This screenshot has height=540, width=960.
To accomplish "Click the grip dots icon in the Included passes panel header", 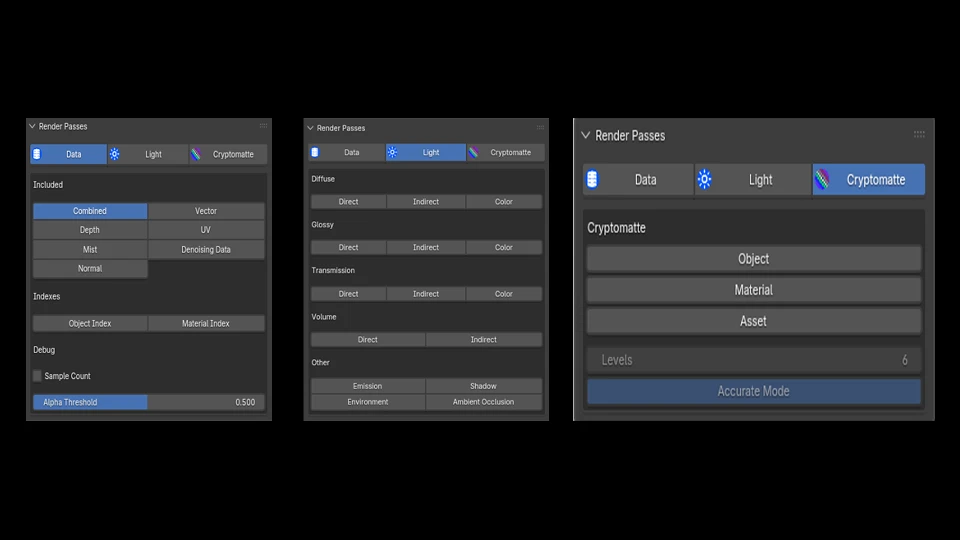I will coord(263,126).
